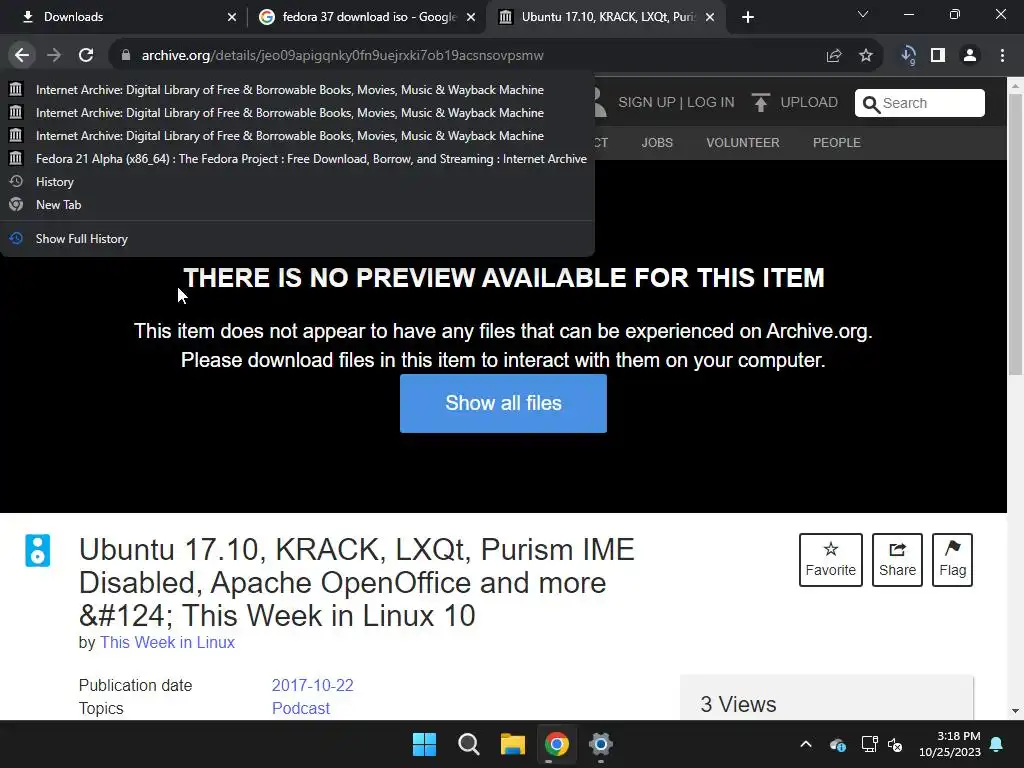Click the user silhouette icon near SIGN UP

point(599,103)
